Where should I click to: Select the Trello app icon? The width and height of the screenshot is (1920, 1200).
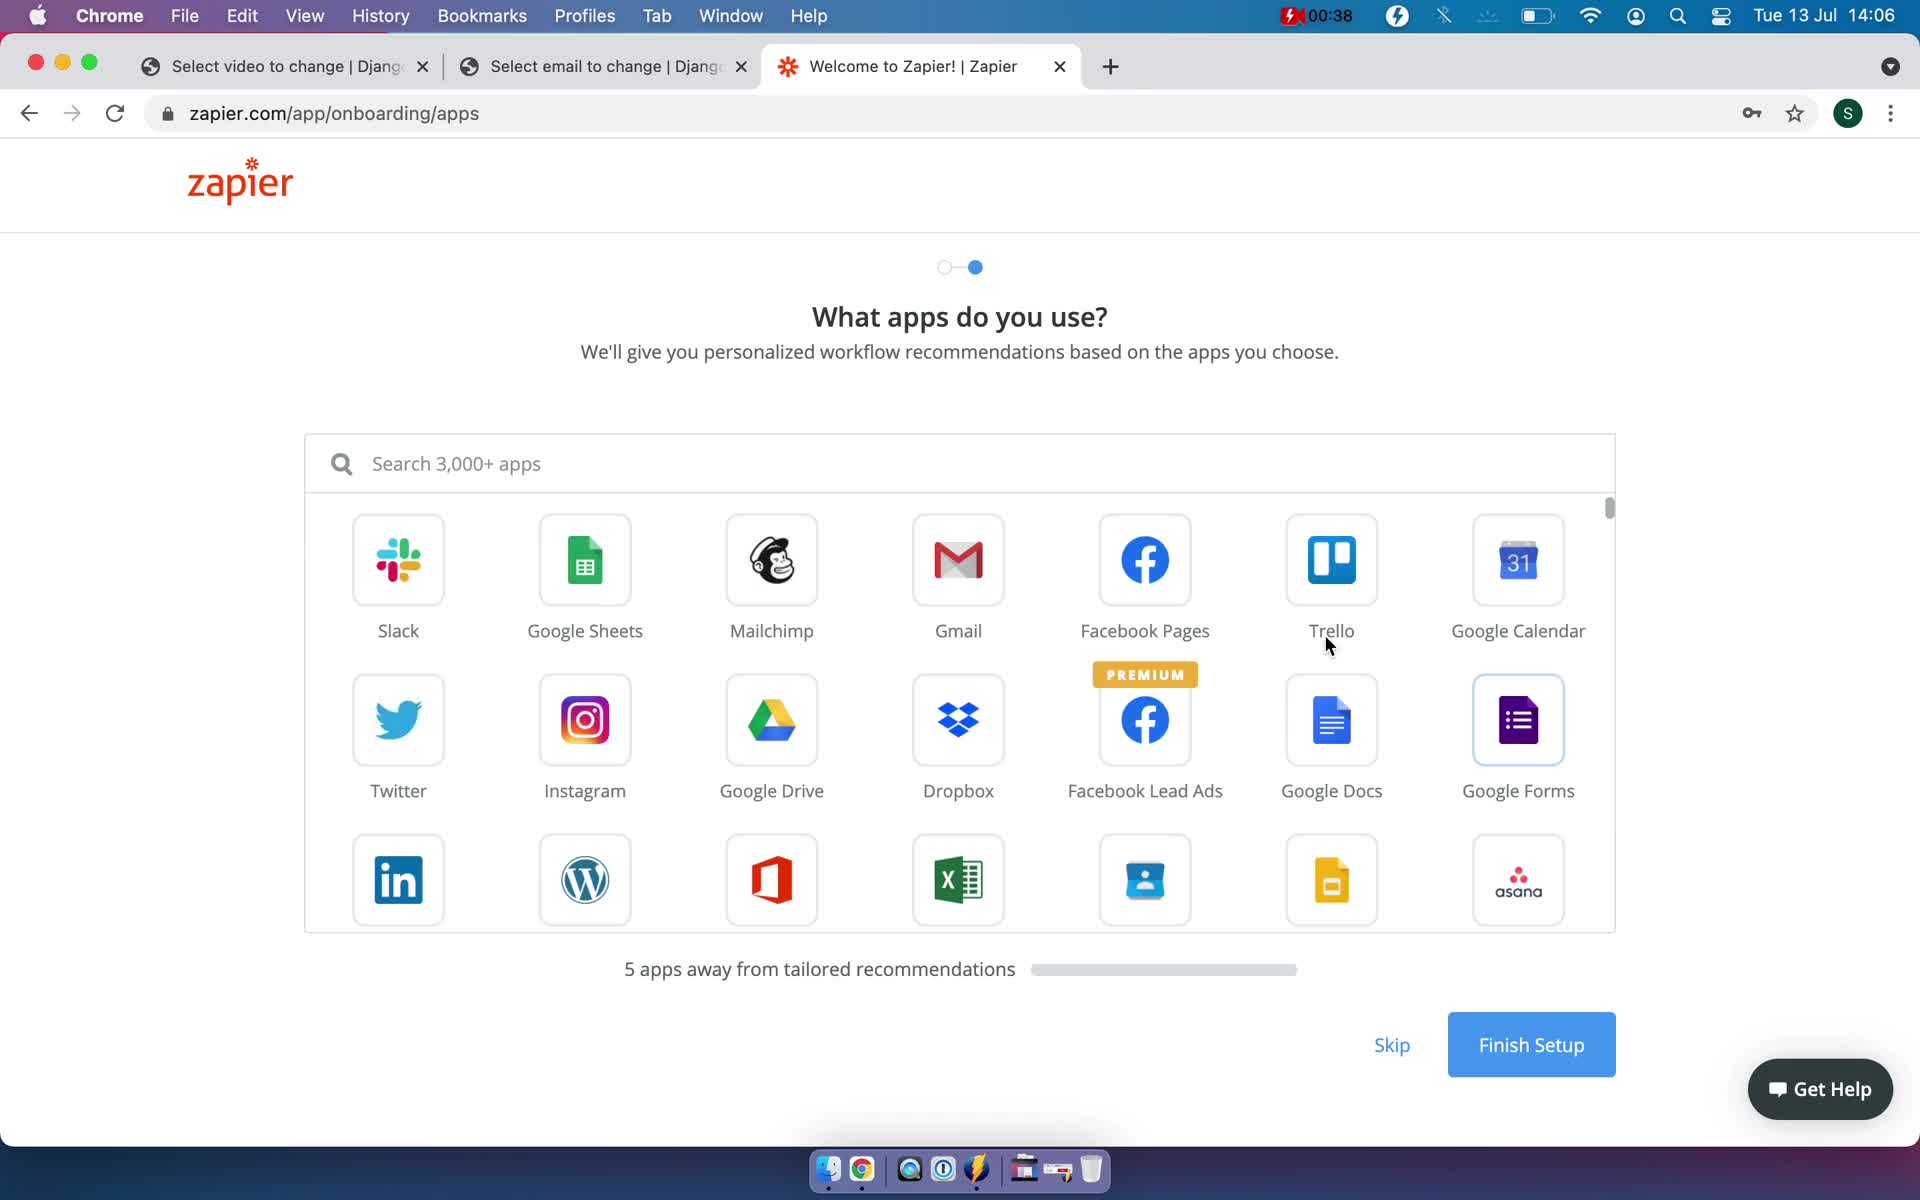point(1331,560)
